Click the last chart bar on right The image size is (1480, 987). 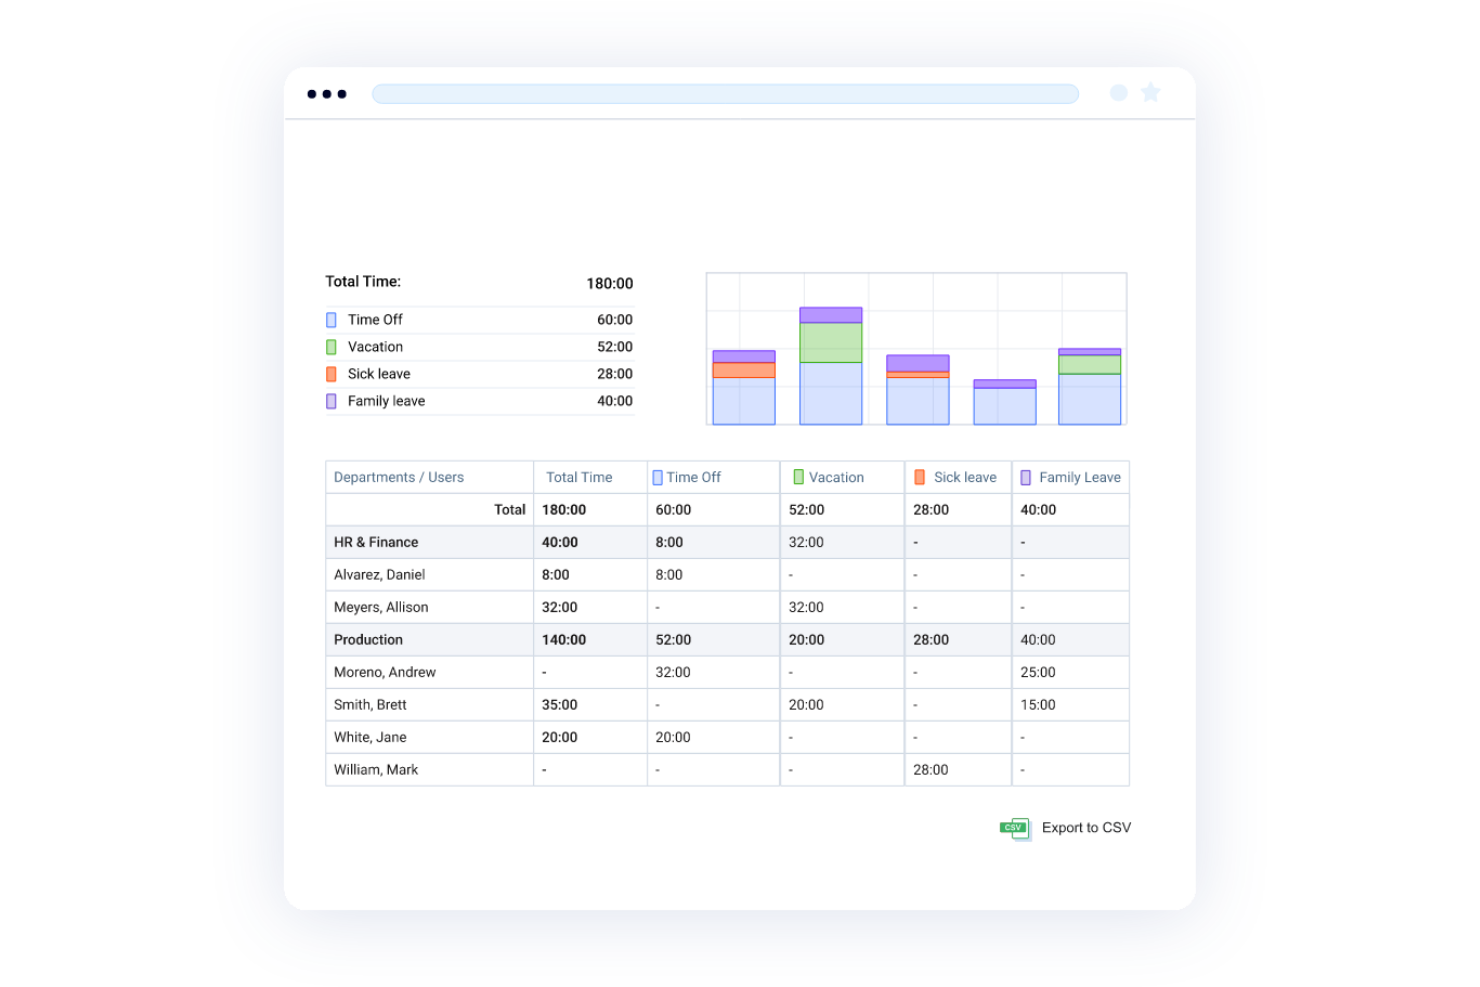point(1090,387)
